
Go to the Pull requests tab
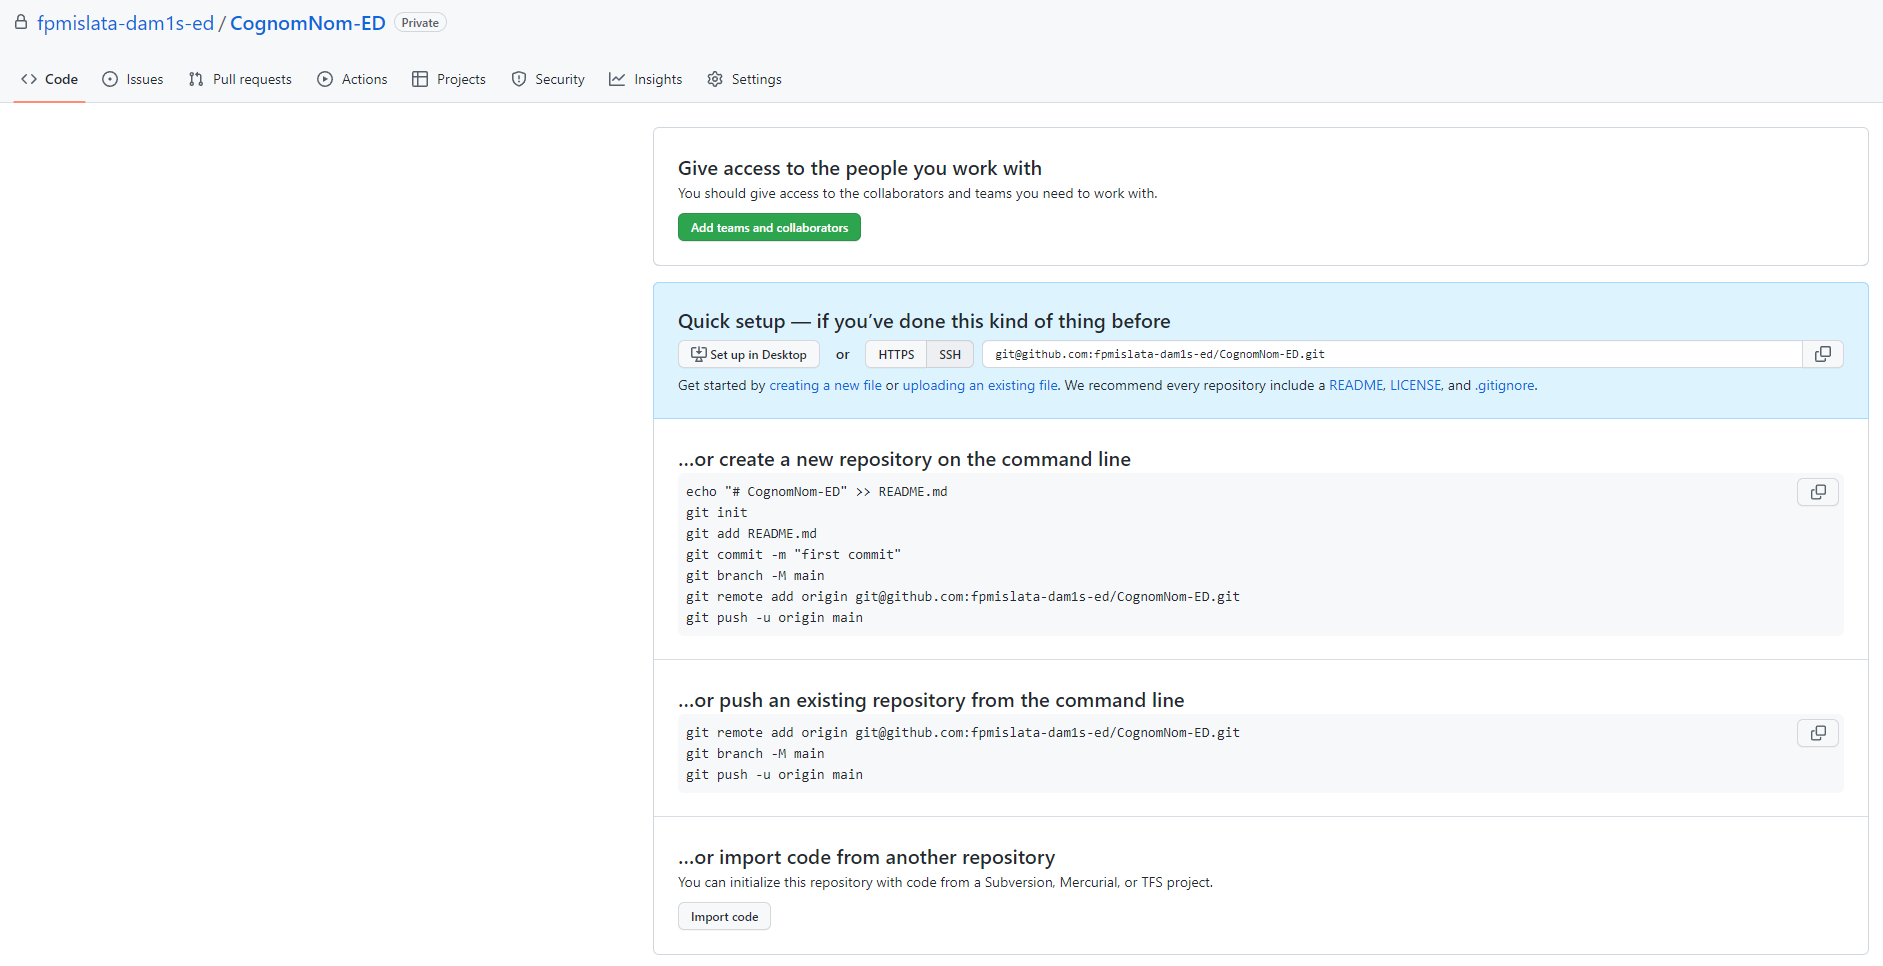click(x=240, y=79)
